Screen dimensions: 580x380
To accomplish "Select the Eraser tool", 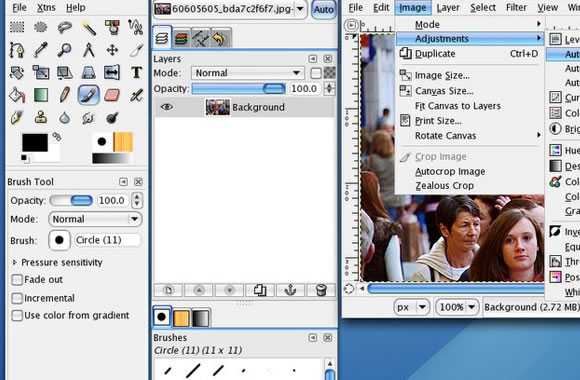I will tap(112, 95).
